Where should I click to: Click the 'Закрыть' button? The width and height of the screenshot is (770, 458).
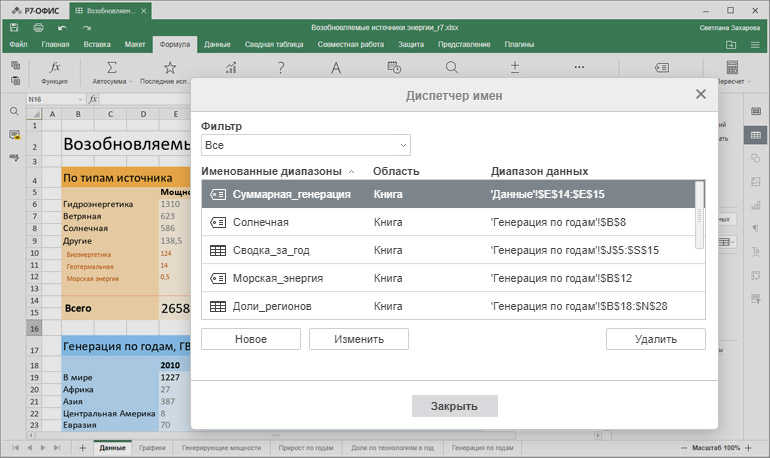pyautogui.click(x=454, y=406)
